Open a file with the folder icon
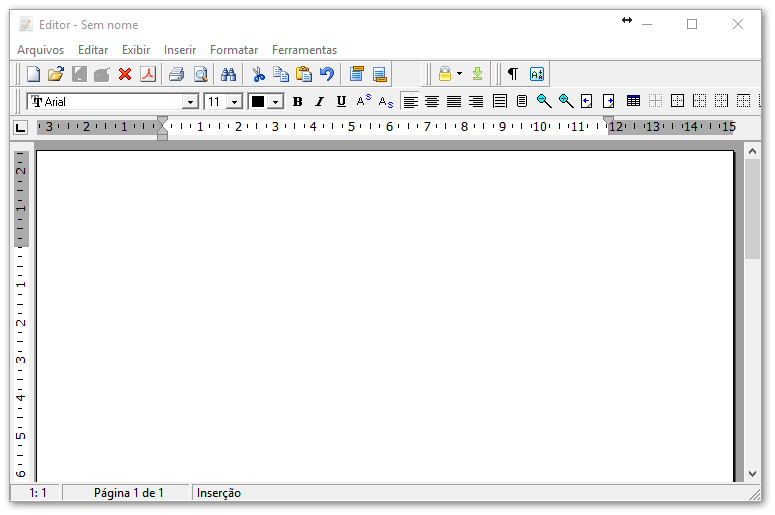Viewport: 775px width, 515px height. tap(56, 74)
